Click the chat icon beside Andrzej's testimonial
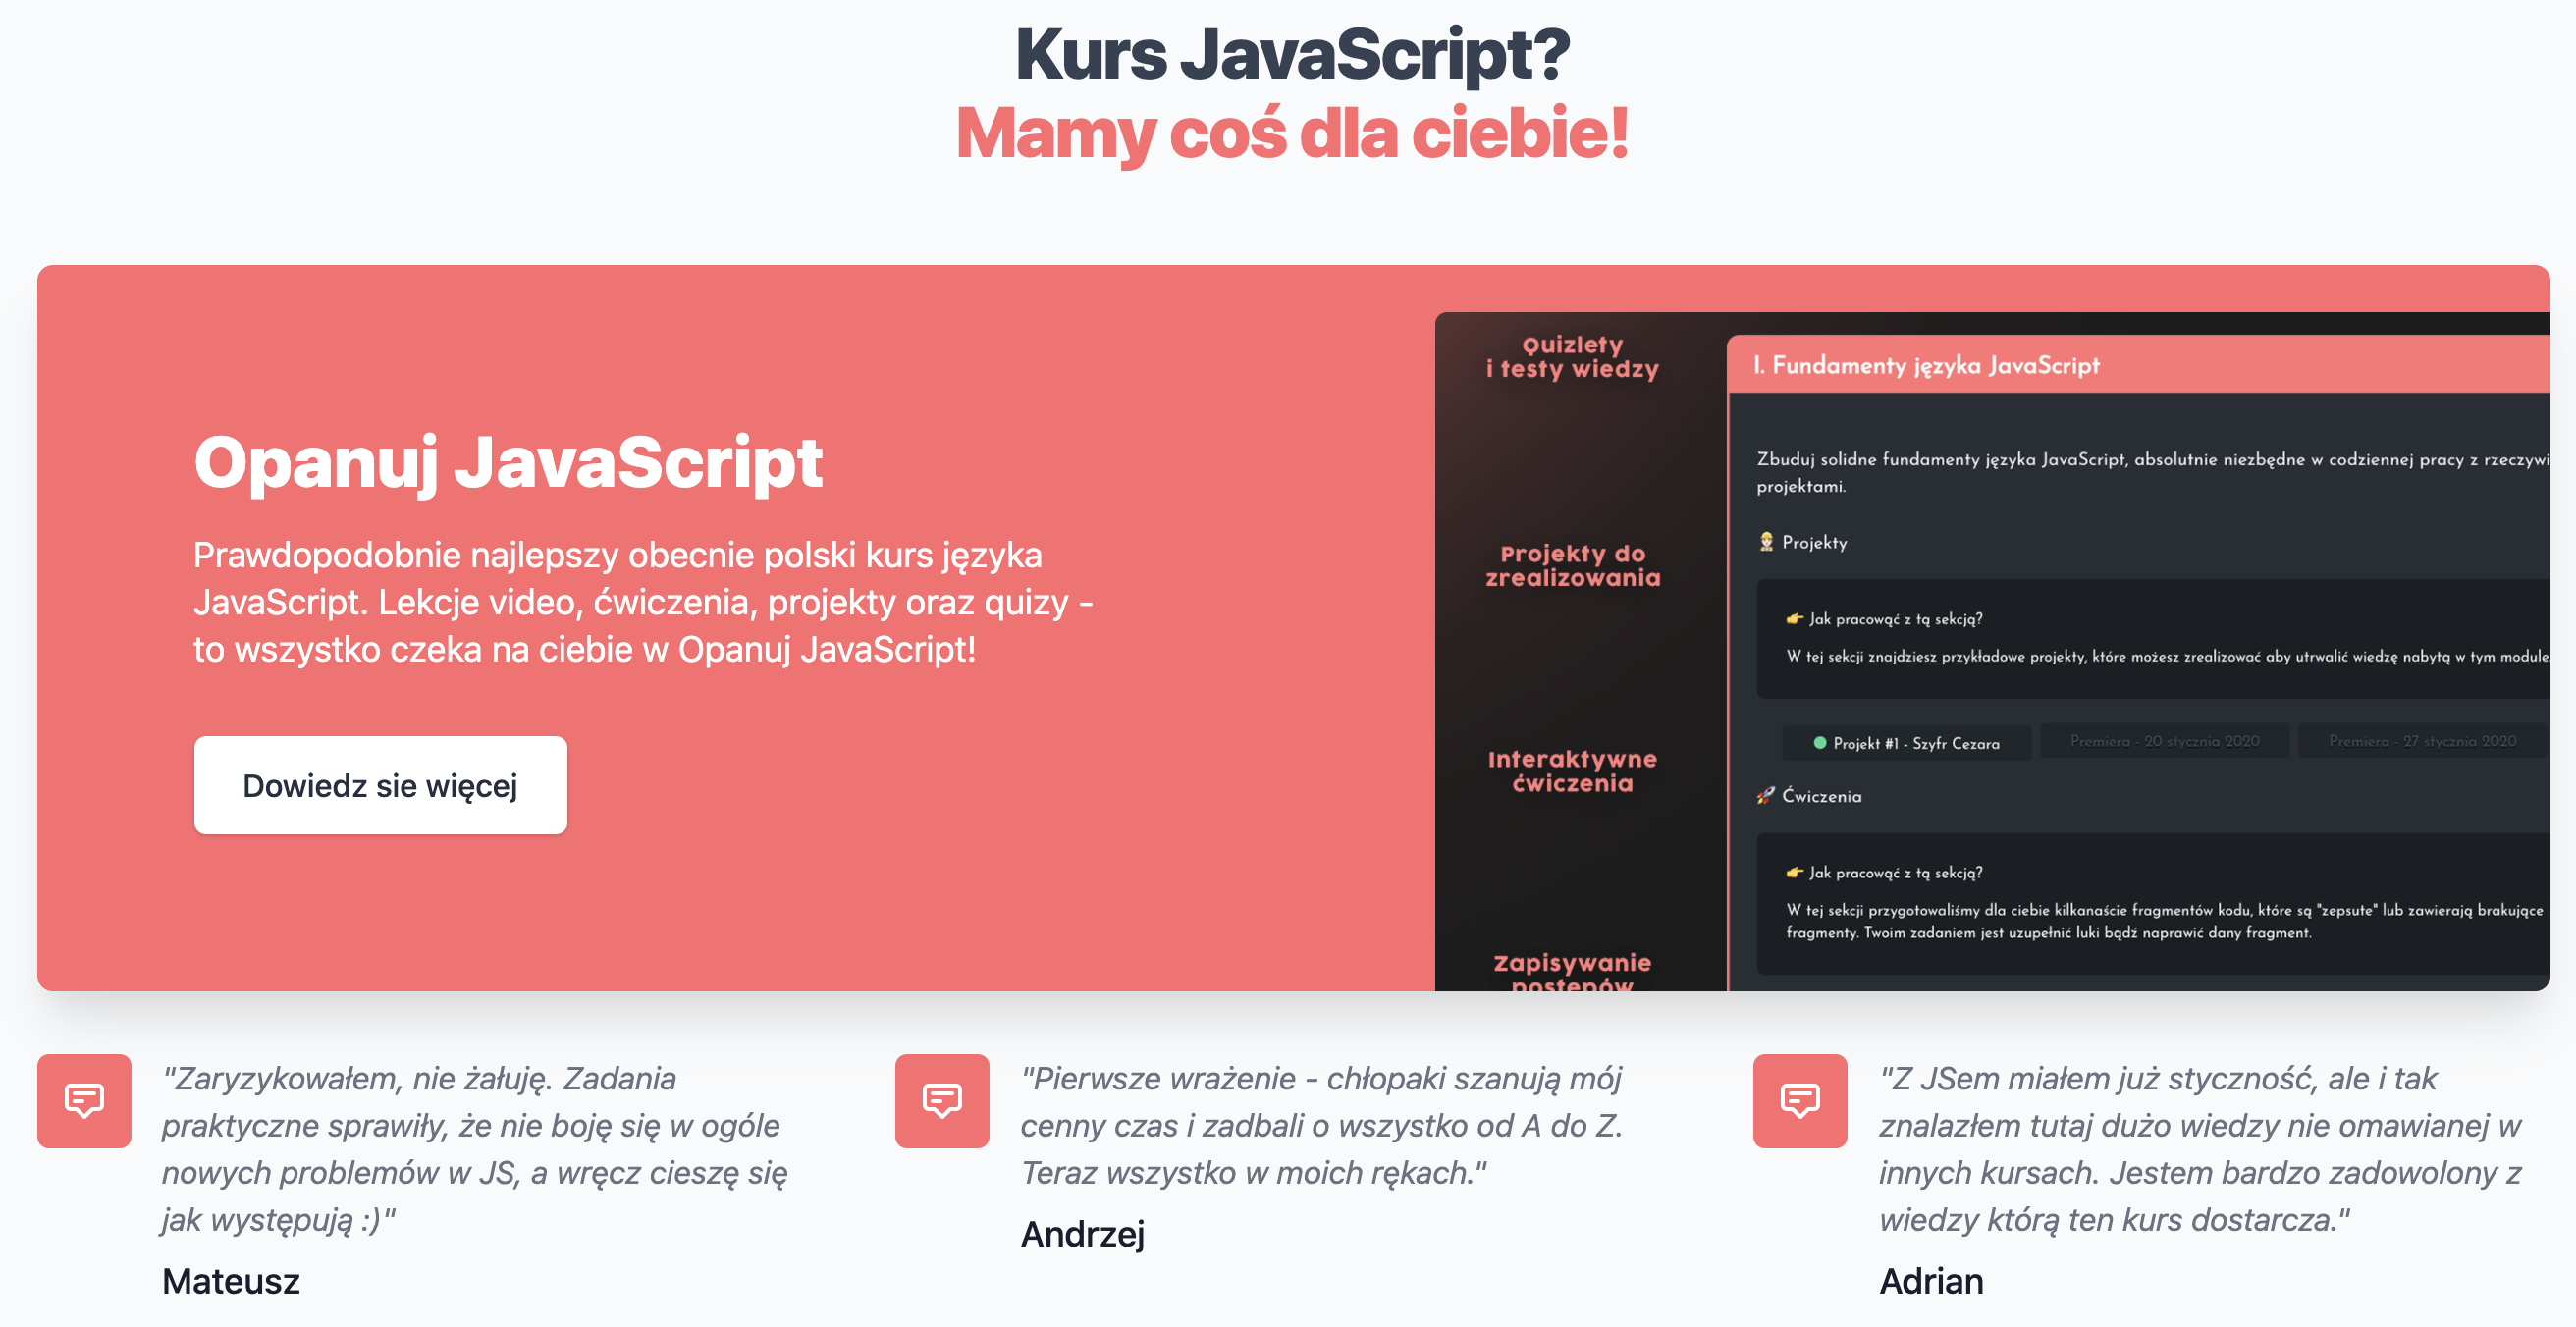 coord(942,1100)
